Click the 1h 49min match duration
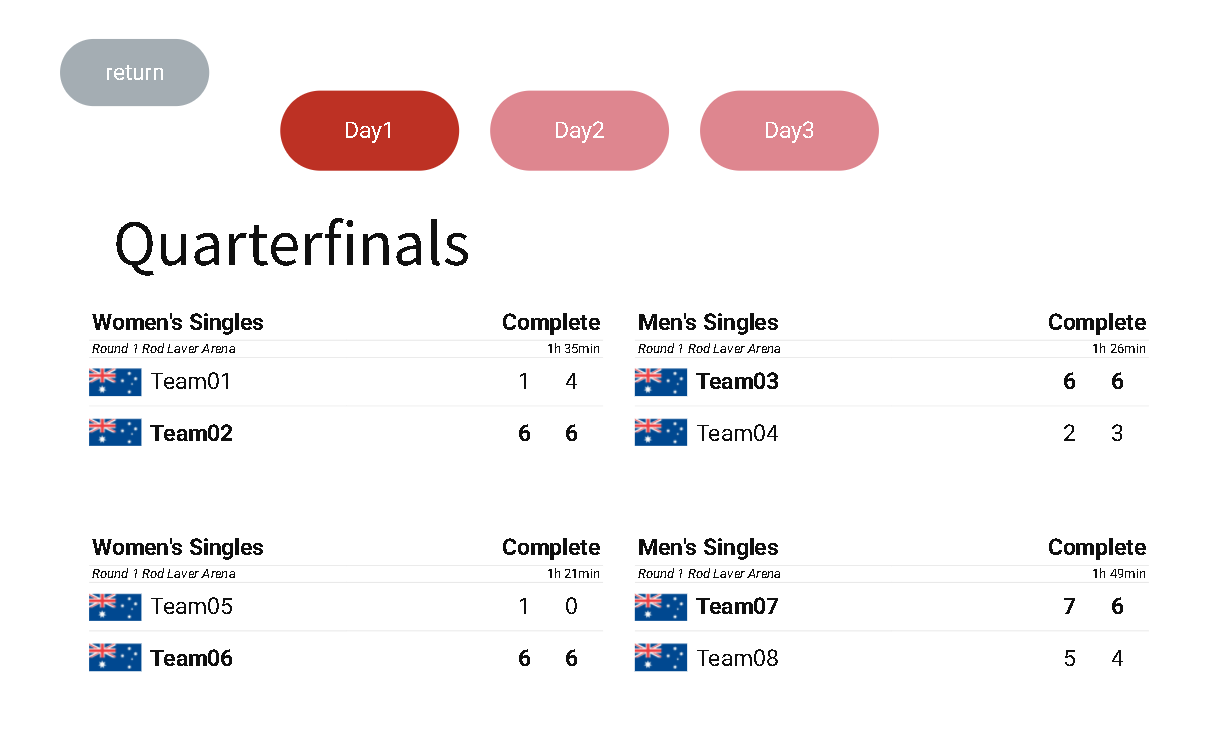This screenshot has height=744, width=1224. (1119, 574)
